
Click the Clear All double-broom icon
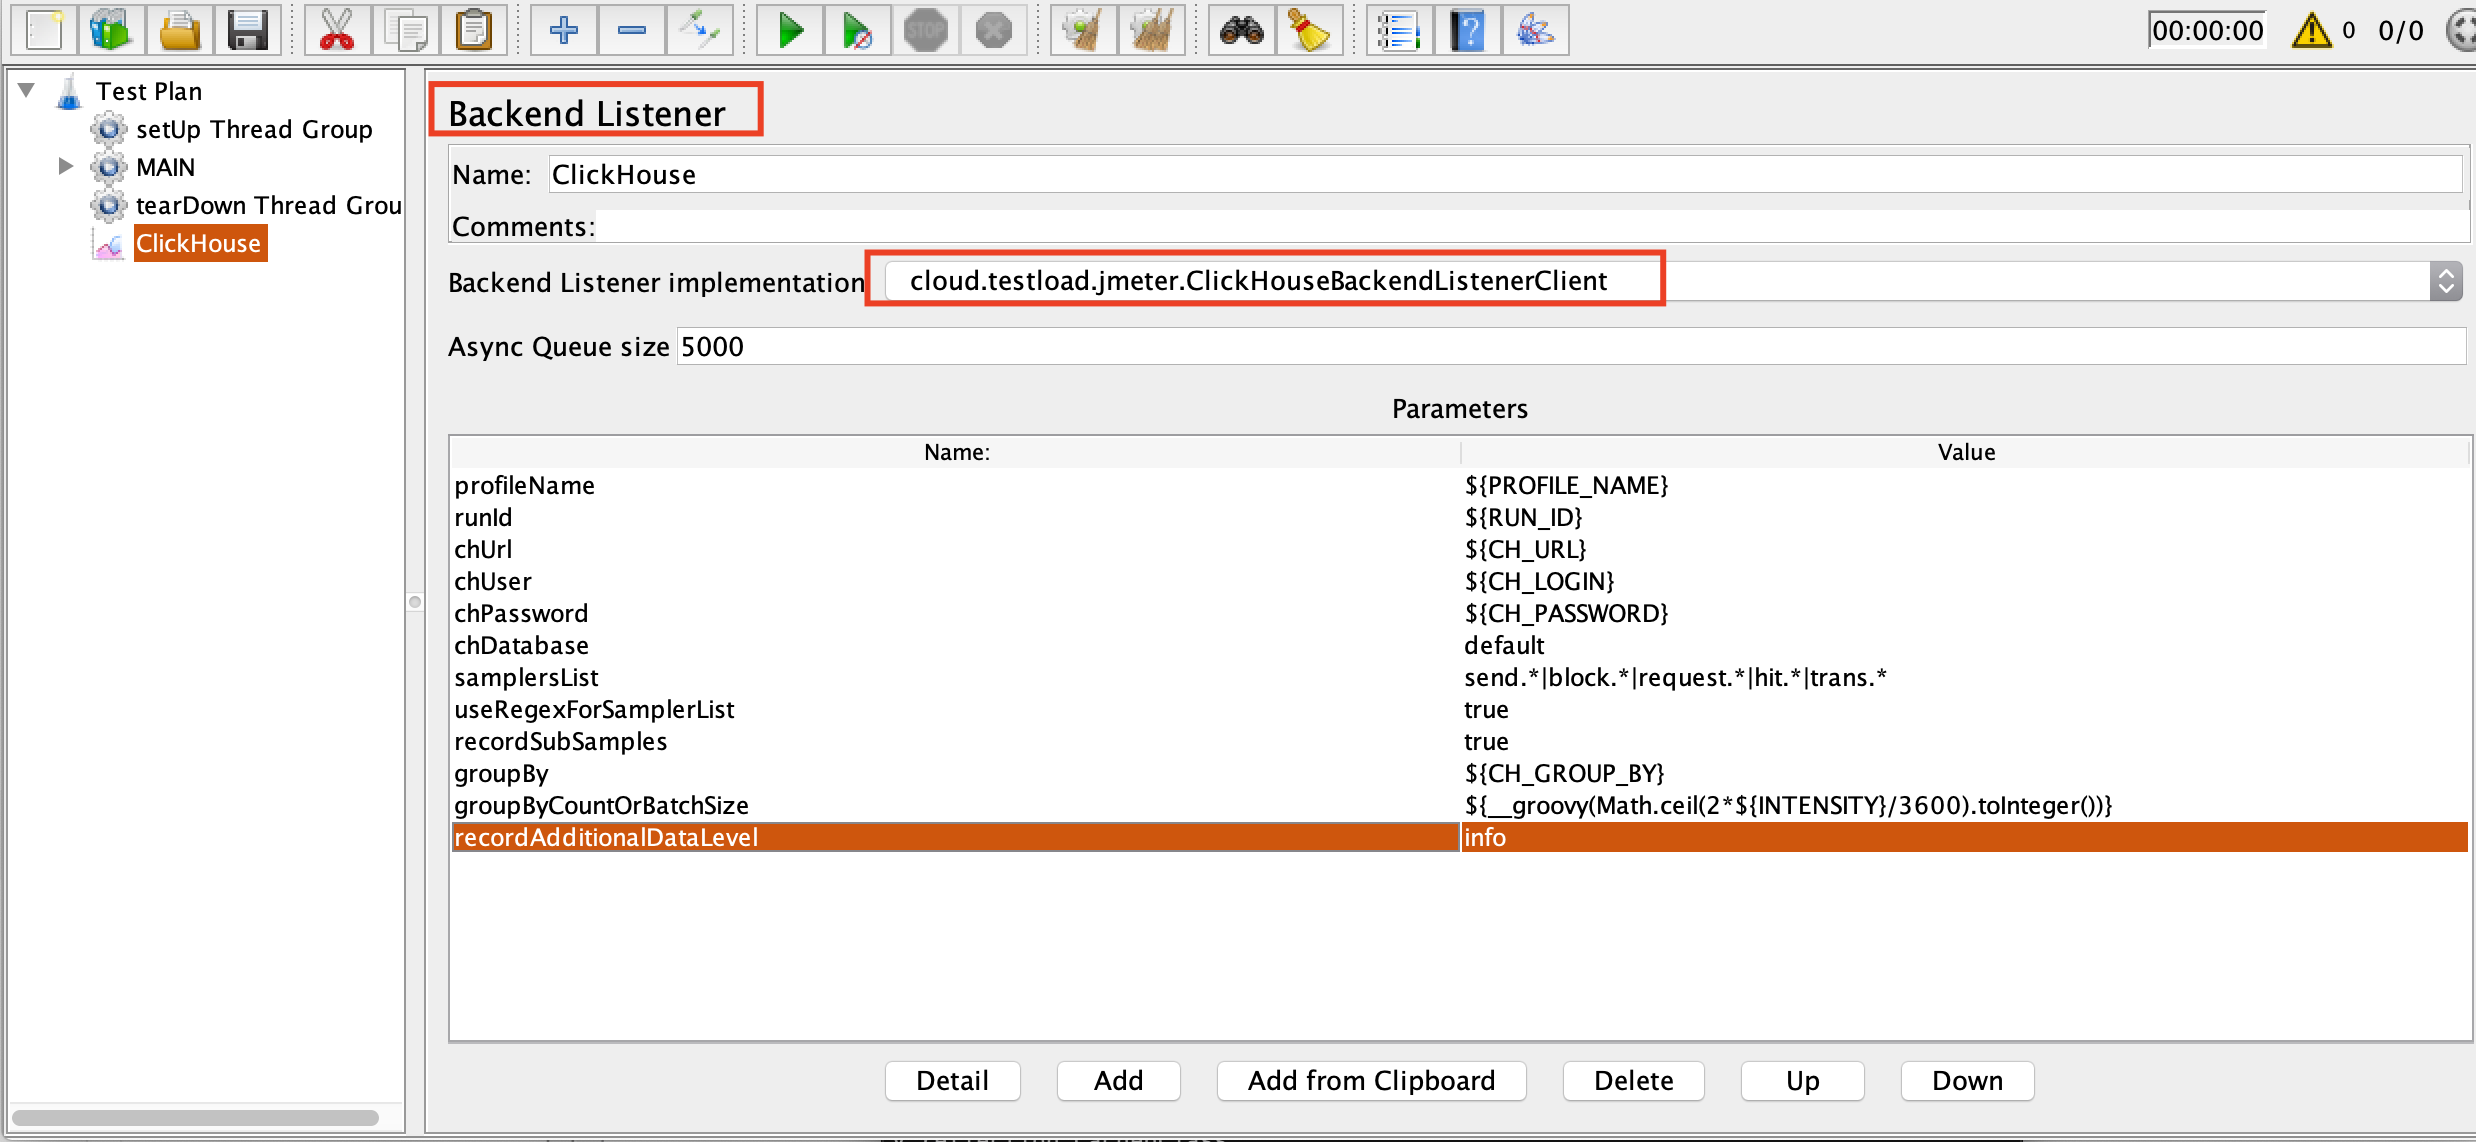[1151, 31]
